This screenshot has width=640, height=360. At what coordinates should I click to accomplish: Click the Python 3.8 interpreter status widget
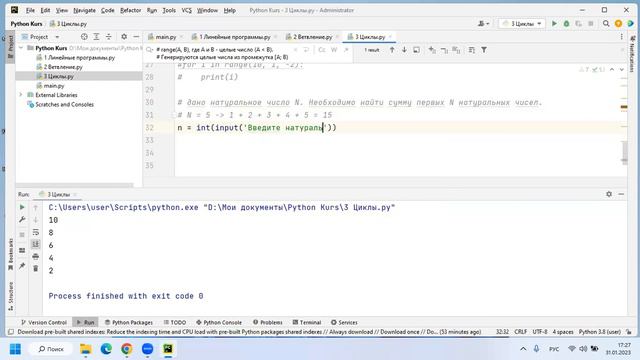(x=600, y=332)
